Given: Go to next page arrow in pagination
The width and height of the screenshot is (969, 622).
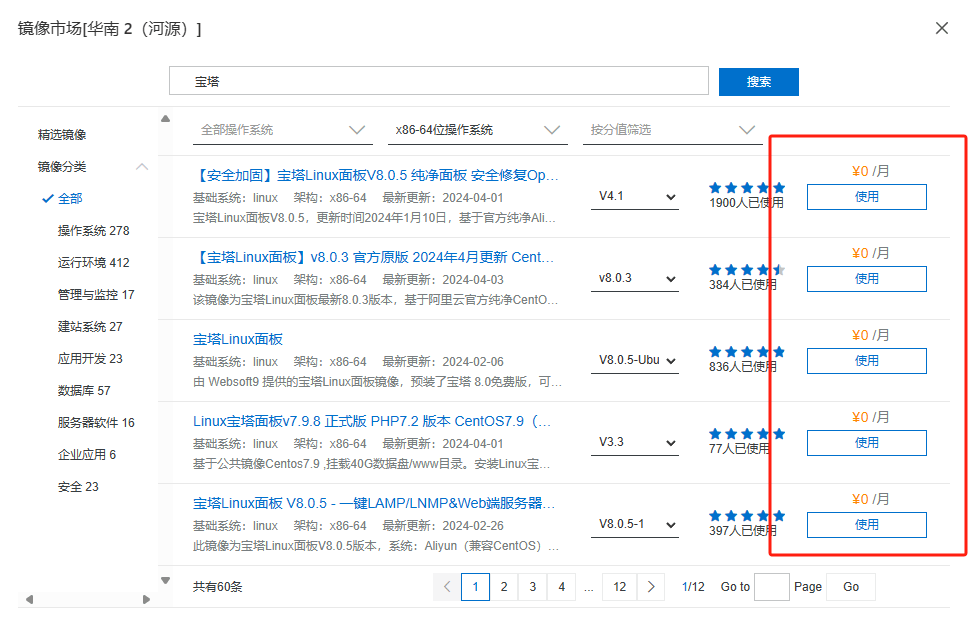Looking at the screenshot, I should [x=651, y=587].
